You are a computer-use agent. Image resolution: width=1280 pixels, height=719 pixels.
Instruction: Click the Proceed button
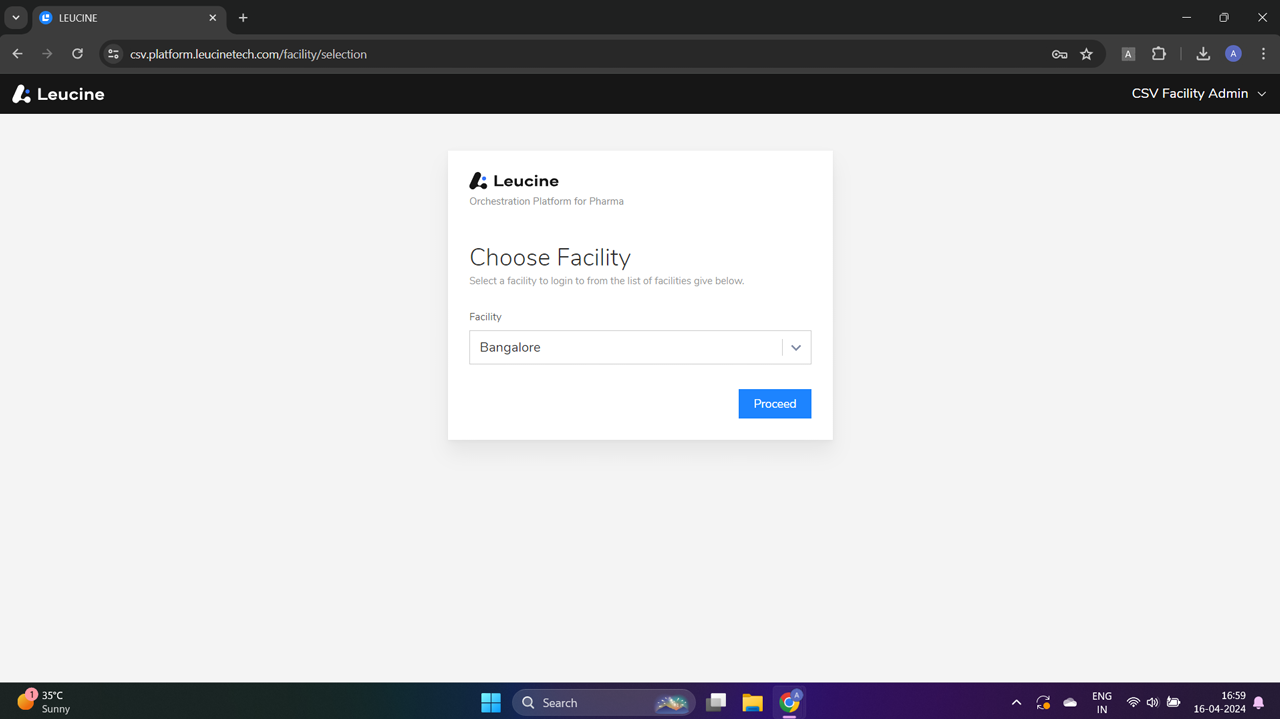[774, 404]
